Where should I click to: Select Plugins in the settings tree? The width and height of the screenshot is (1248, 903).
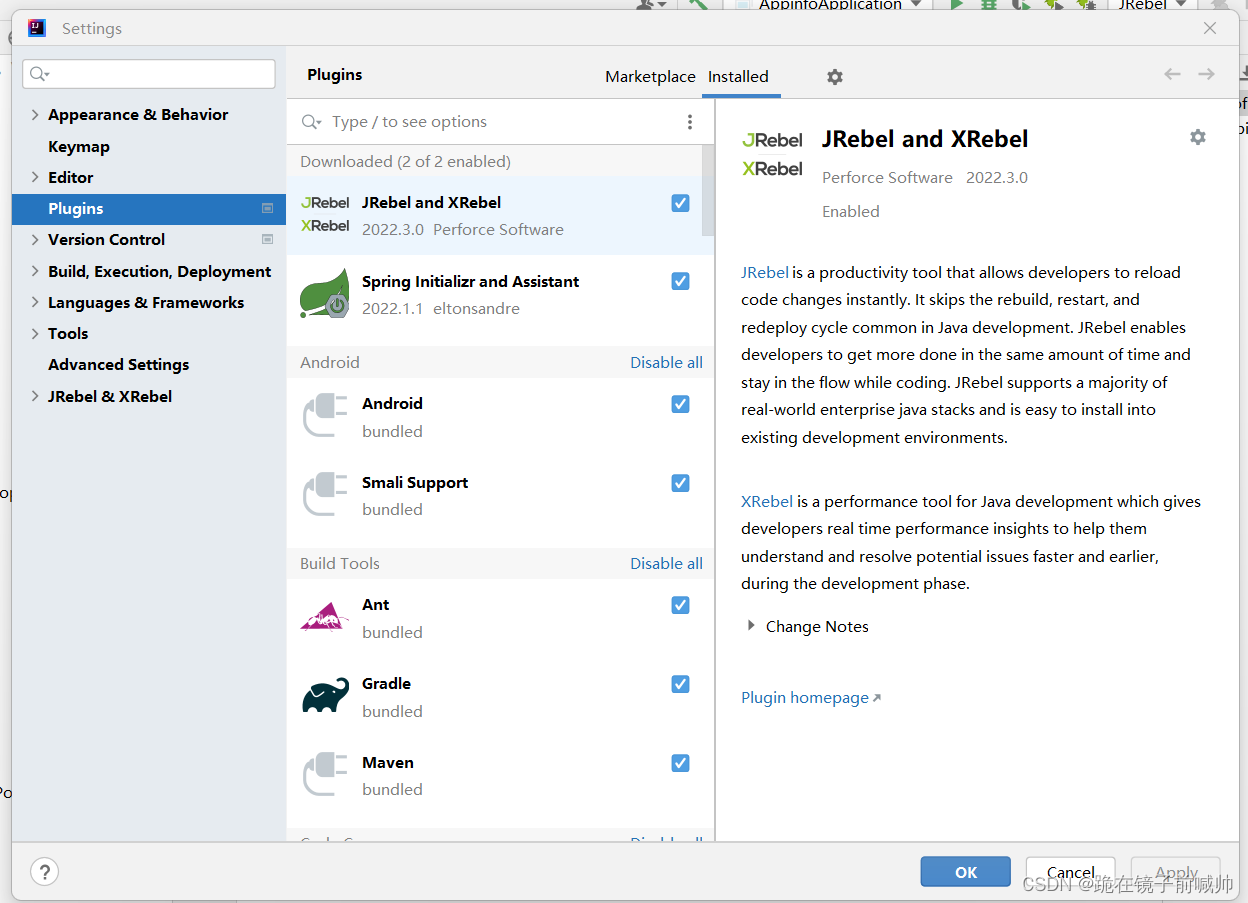click(x=149, y=209)
